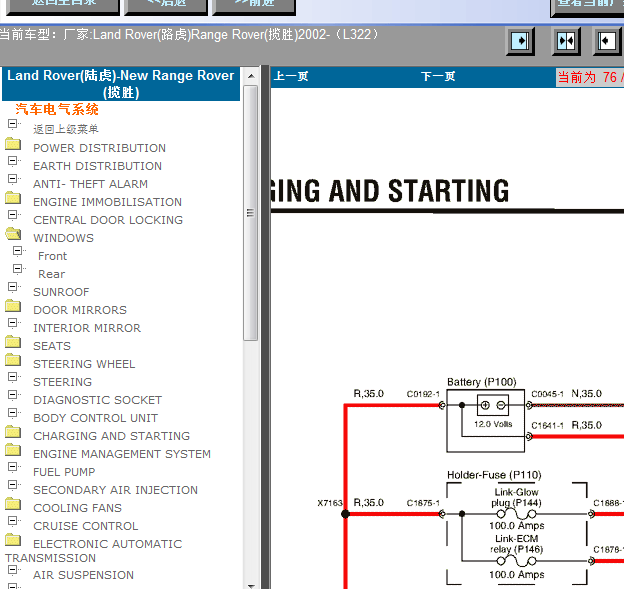The width and height of the screenshot is (624, 589).
Task: Select BODY CONTROL UNIT entry
Action: 96,418
